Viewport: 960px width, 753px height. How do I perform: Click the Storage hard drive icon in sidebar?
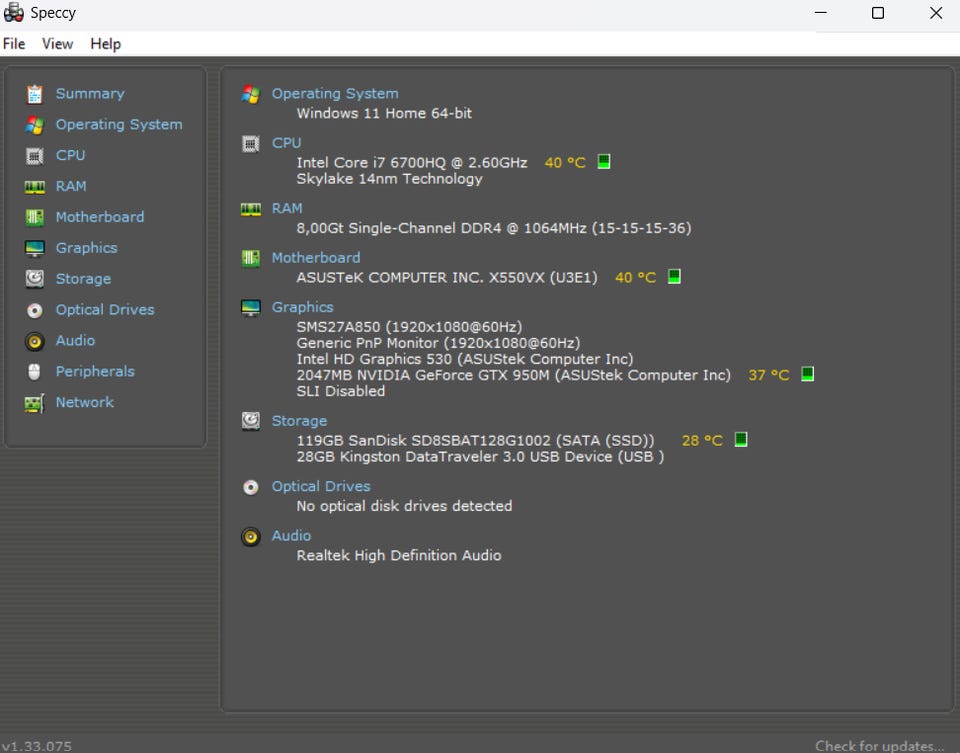click(34, 279)
